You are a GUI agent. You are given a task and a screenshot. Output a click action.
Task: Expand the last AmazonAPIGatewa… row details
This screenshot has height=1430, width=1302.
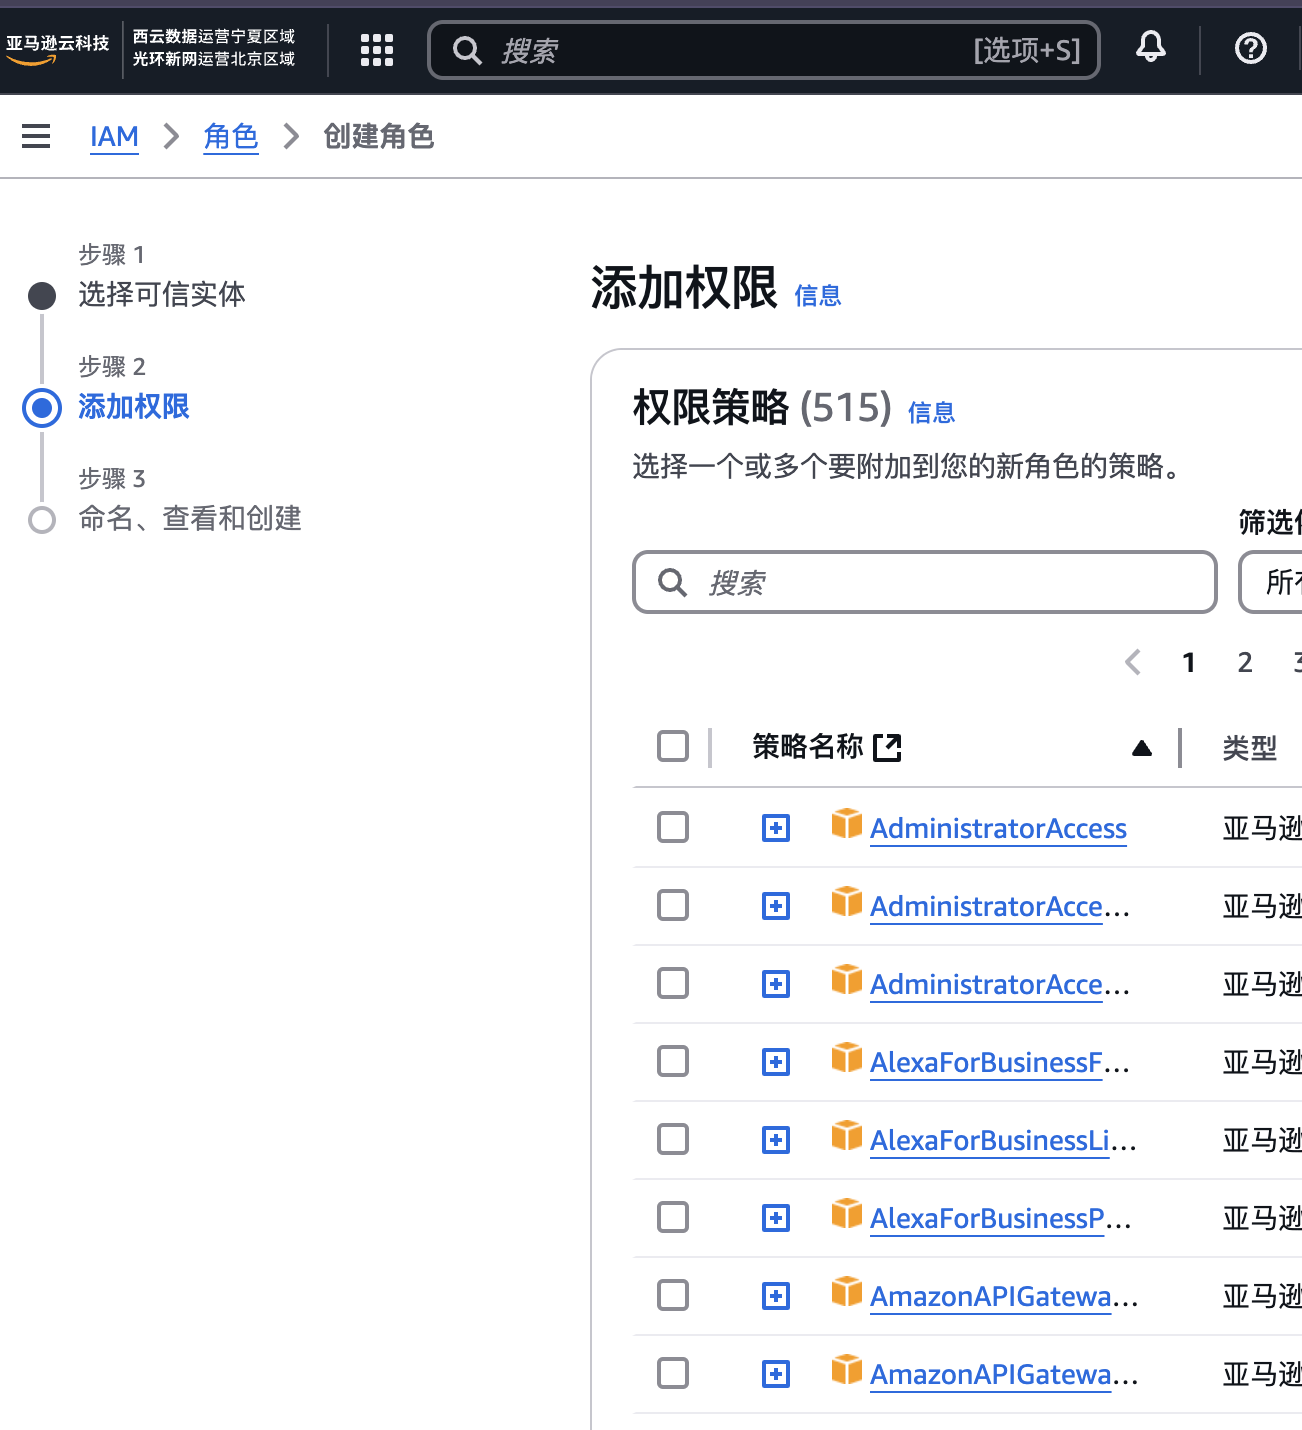(776, 1374)
